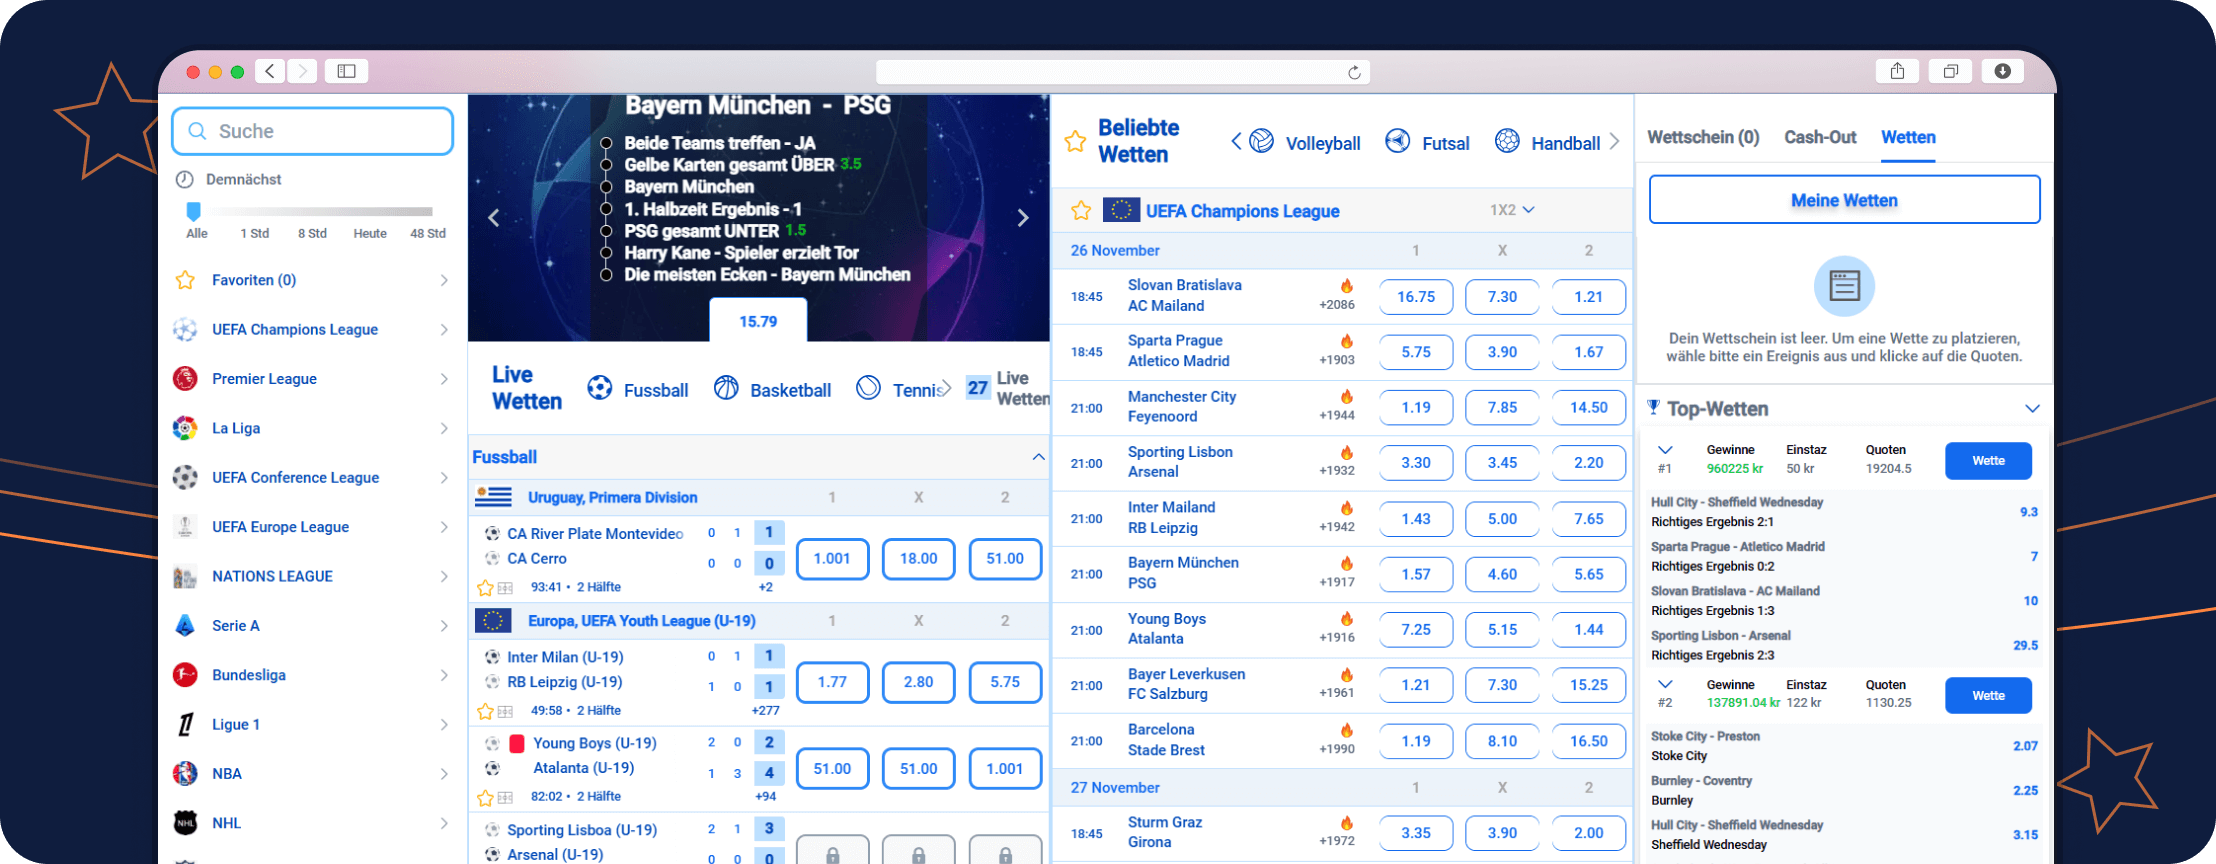The height and width of the screenshot is (864, 2216).
Task: Select Basketball icon in Live Wetten
Action: 726,388
